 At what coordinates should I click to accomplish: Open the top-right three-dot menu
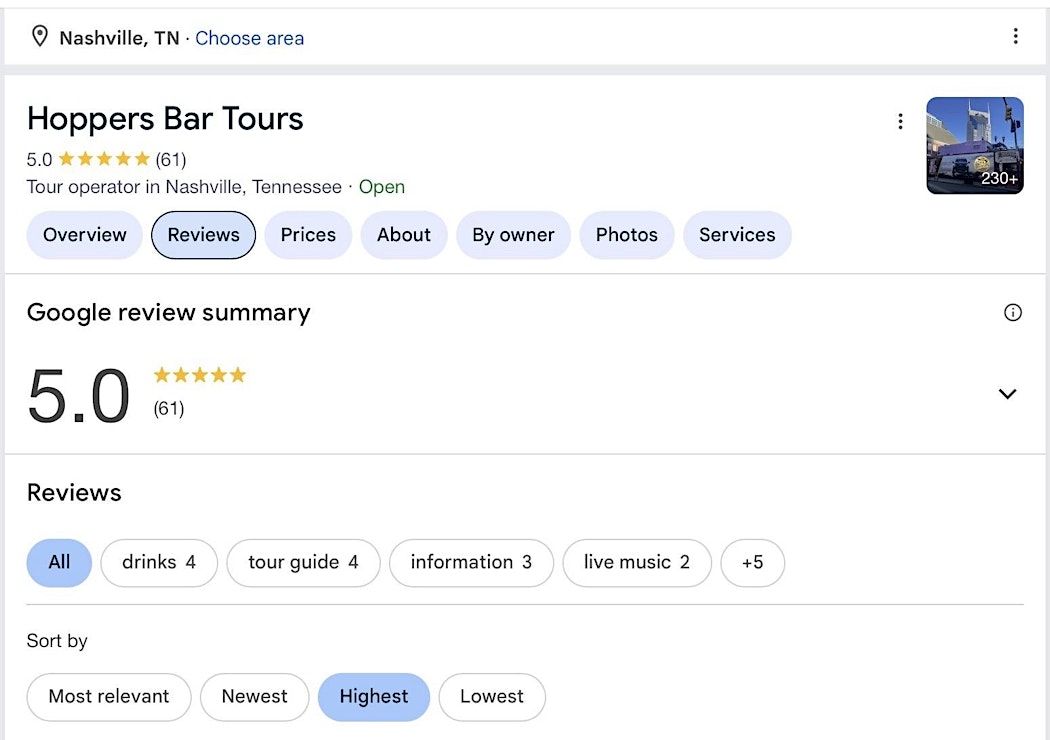tap(1015, 37)
